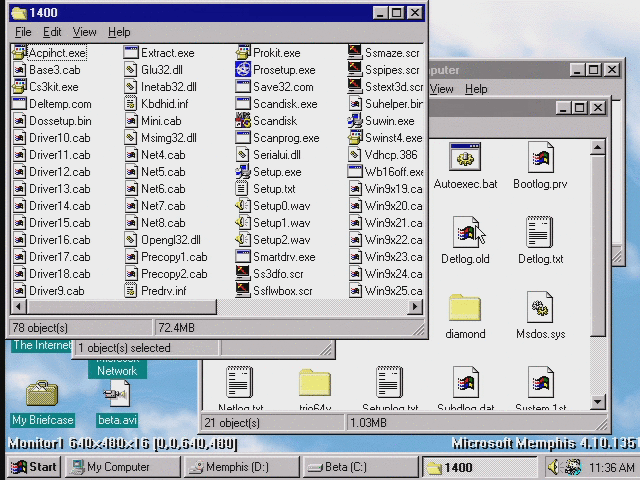Select the Detlog.txt notepad icon
The image size is (640, 480).
540,232
